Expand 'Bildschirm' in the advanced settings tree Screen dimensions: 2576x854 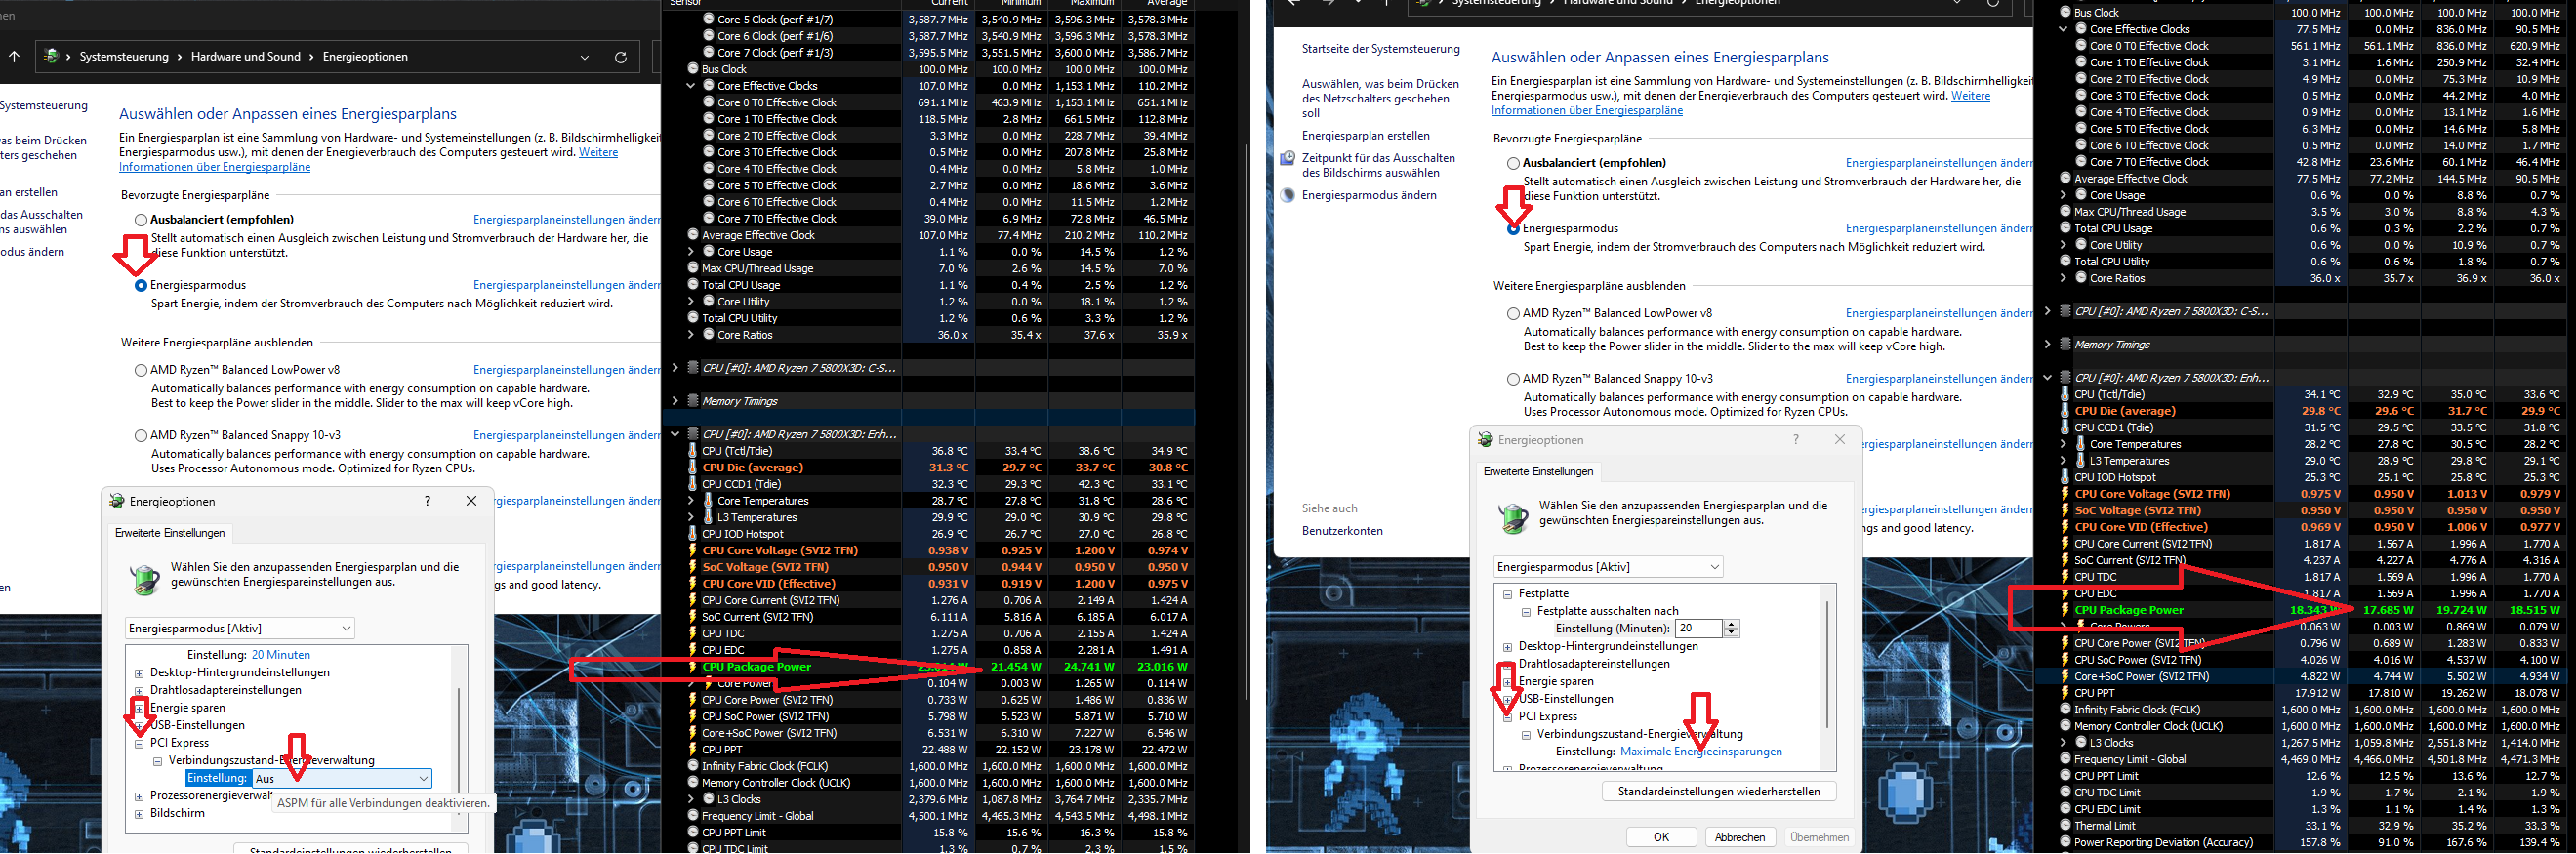click(139, 815)
